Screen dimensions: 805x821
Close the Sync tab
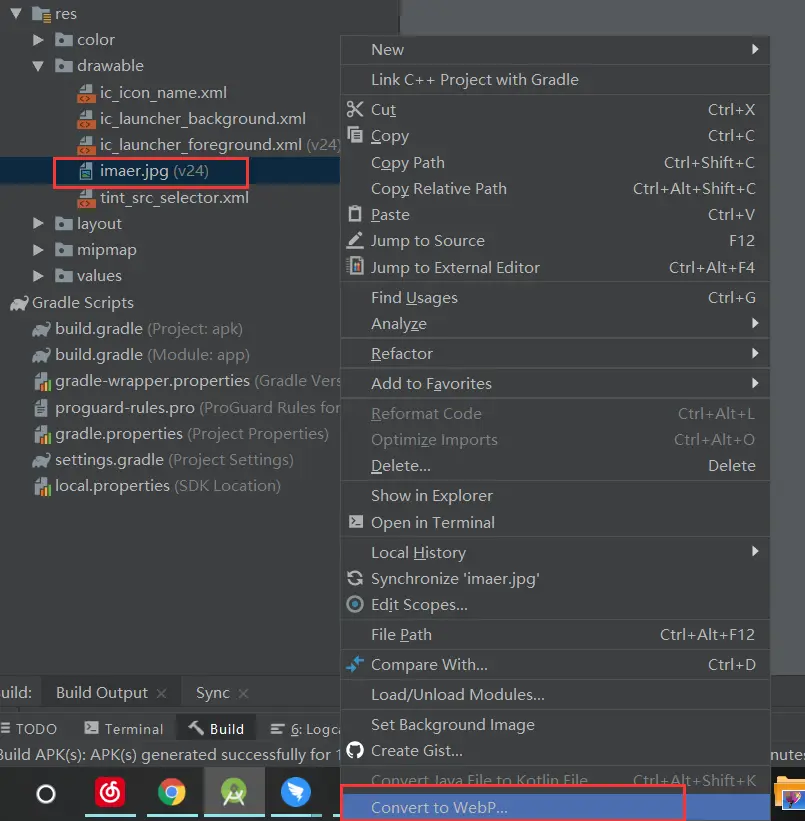[x=243, y=694]
